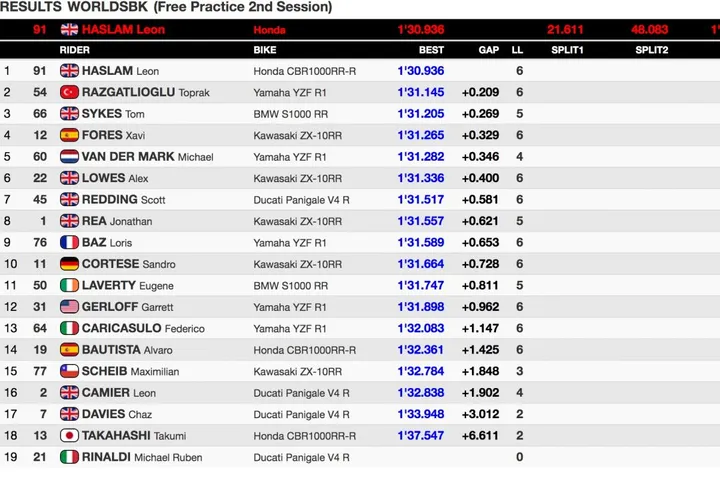720x481 pixels.
Task: Click RINALDI Michael Ruben in the last row
Action: point(142,457)
